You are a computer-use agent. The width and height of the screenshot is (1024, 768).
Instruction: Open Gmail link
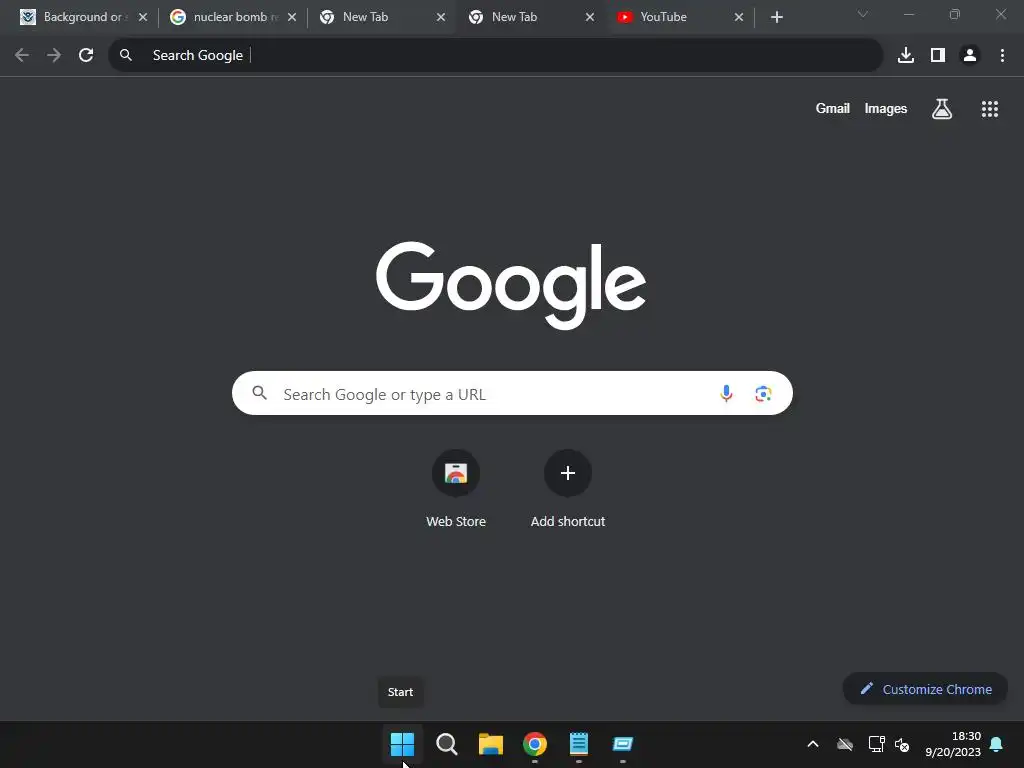pyautogui.click(x=833, y=108)
